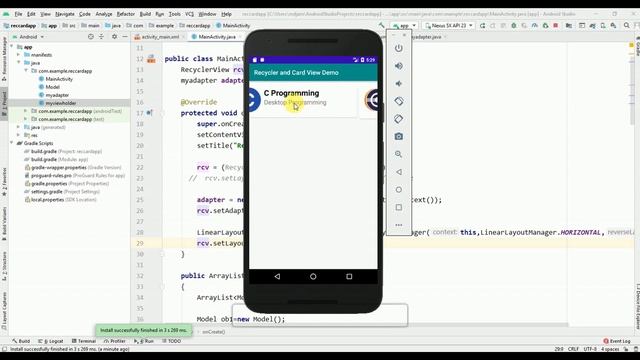Open the Logcat tool window button
Screen dimensions: 640x360
(x=51, y=341)
